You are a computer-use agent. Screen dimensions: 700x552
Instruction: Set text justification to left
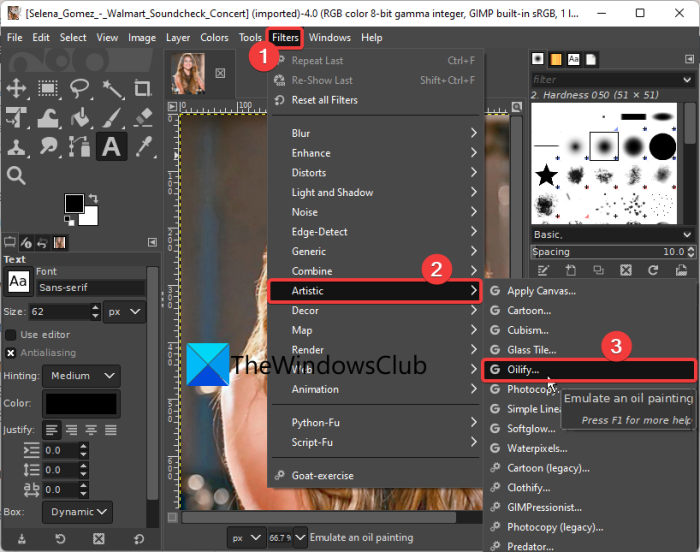coord(52,430)
